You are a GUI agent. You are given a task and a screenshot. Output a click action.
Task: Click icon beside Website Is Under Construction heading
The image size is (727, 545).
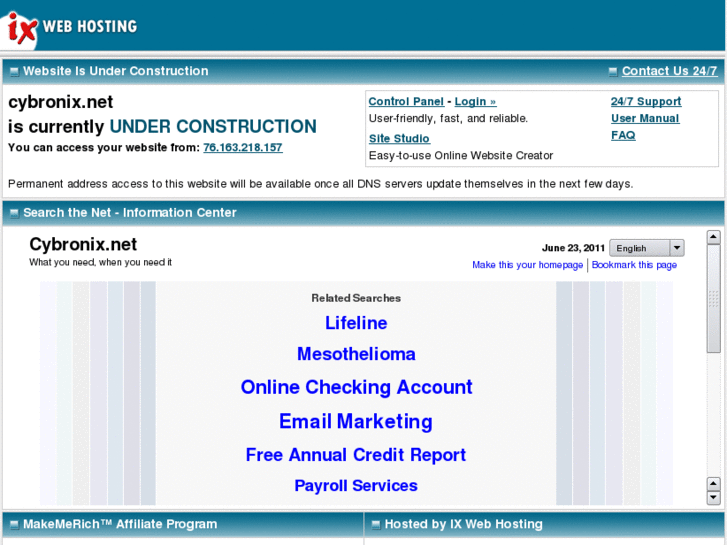(14, 71)
